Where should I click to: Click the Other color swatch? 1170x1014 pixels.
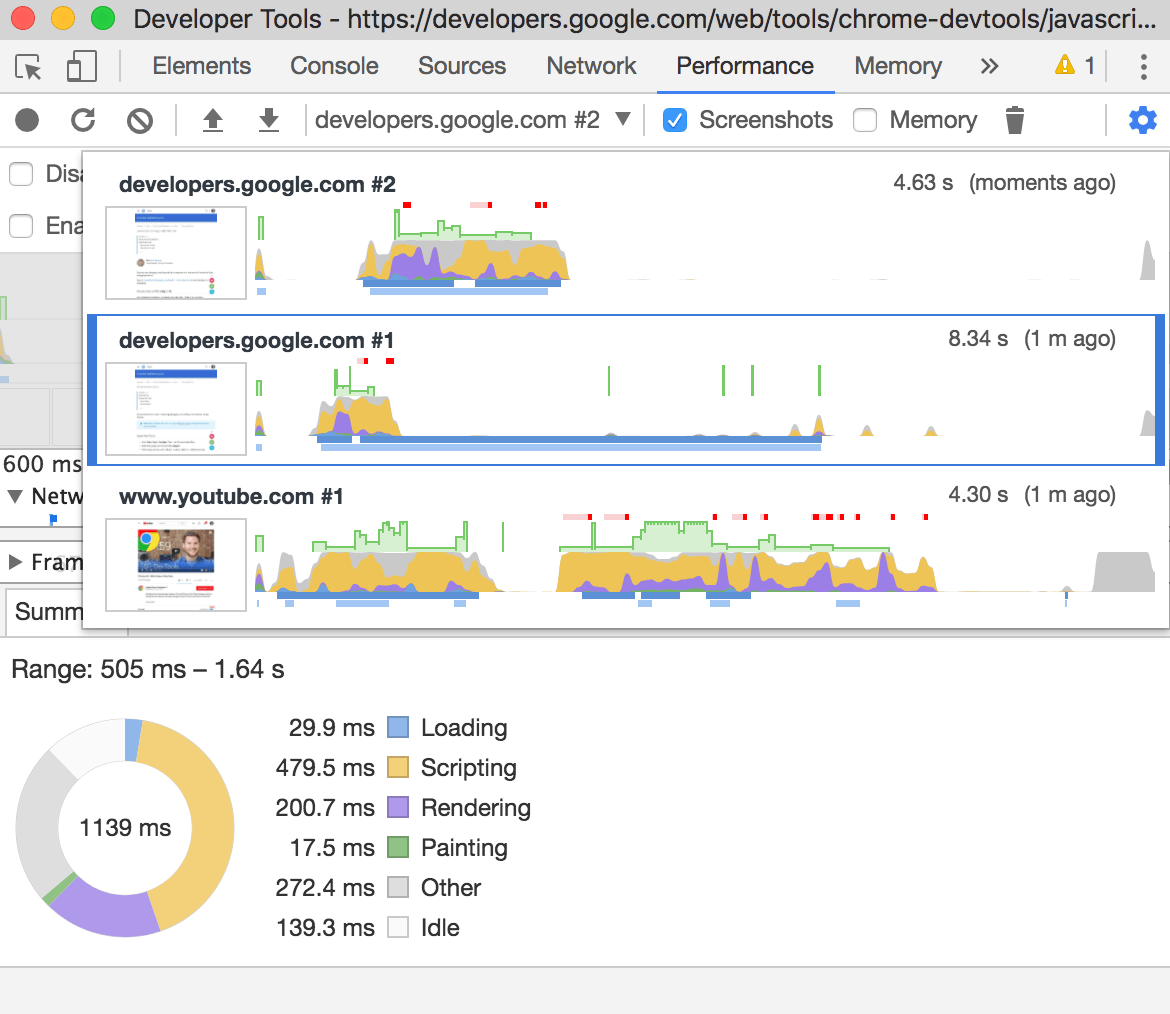pos(398,887)
